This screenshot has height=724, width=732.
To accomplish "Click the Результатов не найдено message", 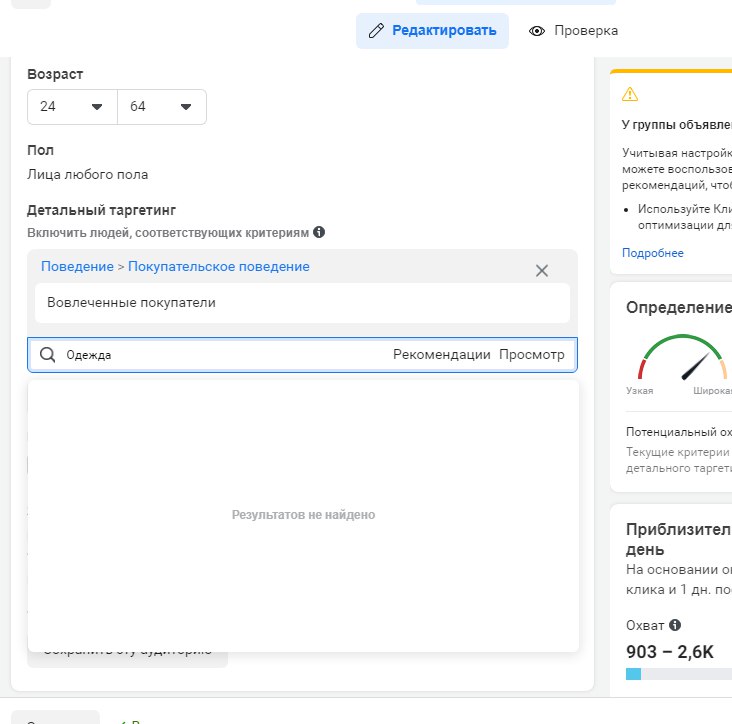I will coord(303,514).
